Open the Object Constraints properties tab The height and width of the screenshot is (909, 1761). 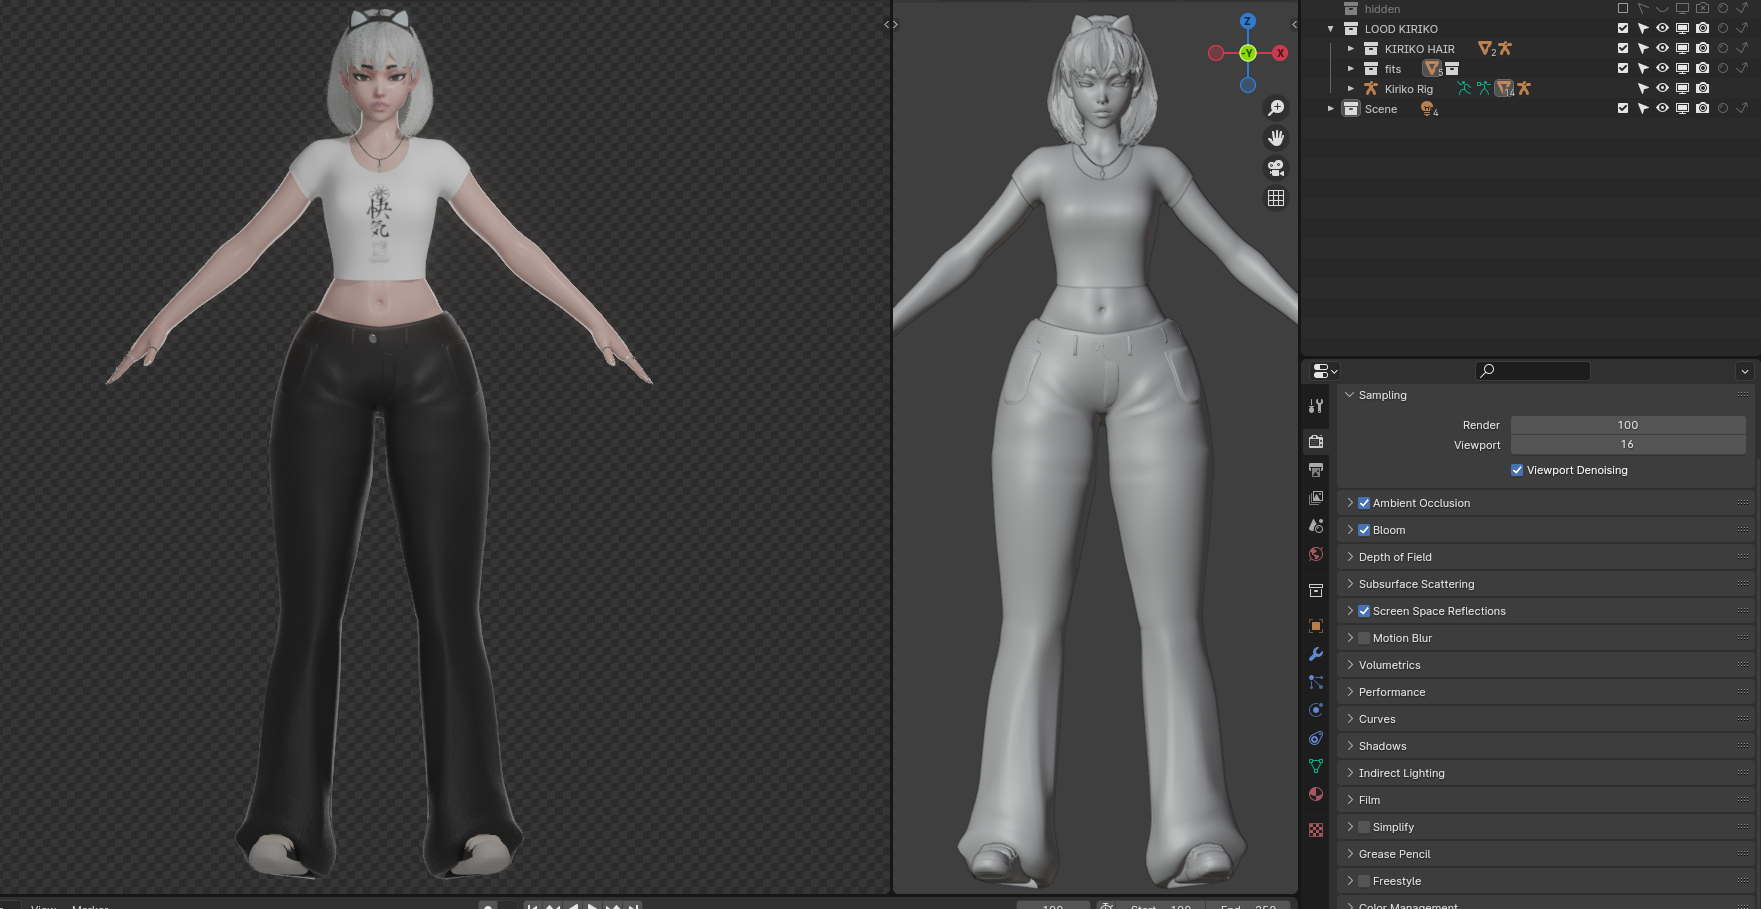pyautogui.click(x=1316, y=738)
